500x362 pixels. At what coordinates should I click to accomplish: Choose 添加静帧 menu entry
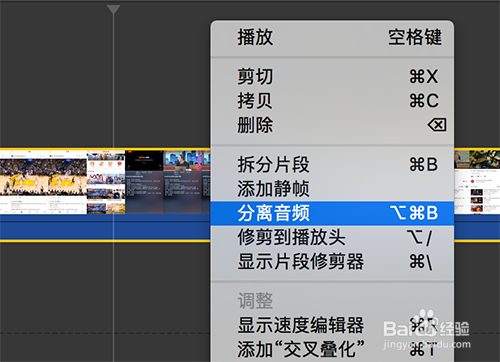click(332, 189)
